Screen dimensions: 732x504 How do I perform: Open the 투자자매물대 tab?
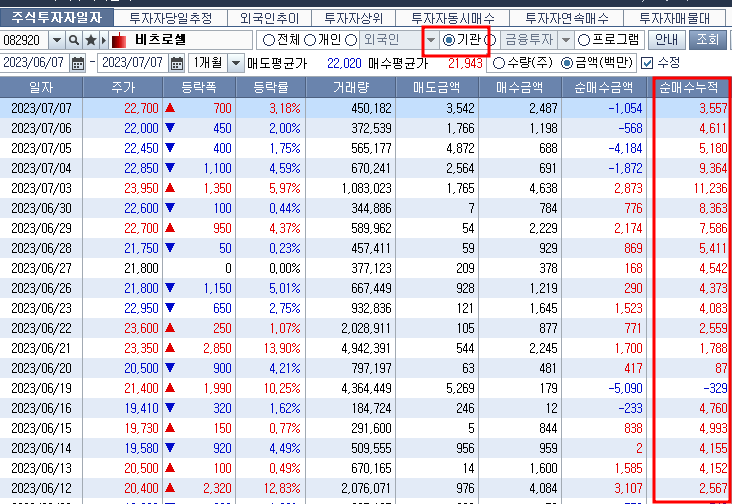675,18
